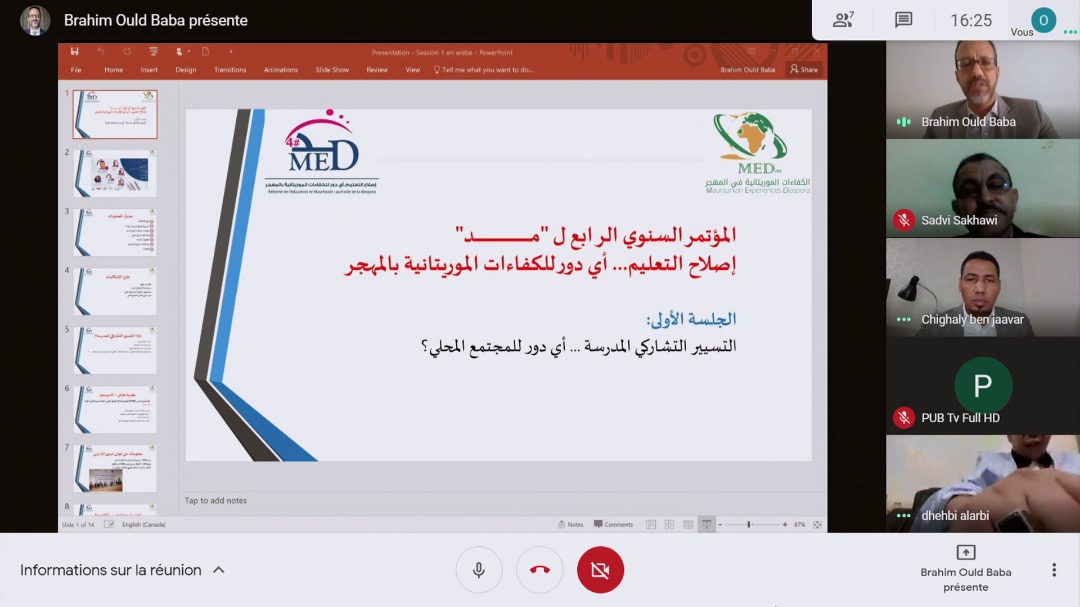This screenshot has height=607, width=1080.
Task: Toggle the microphone mute button
Action: (479, 570)
